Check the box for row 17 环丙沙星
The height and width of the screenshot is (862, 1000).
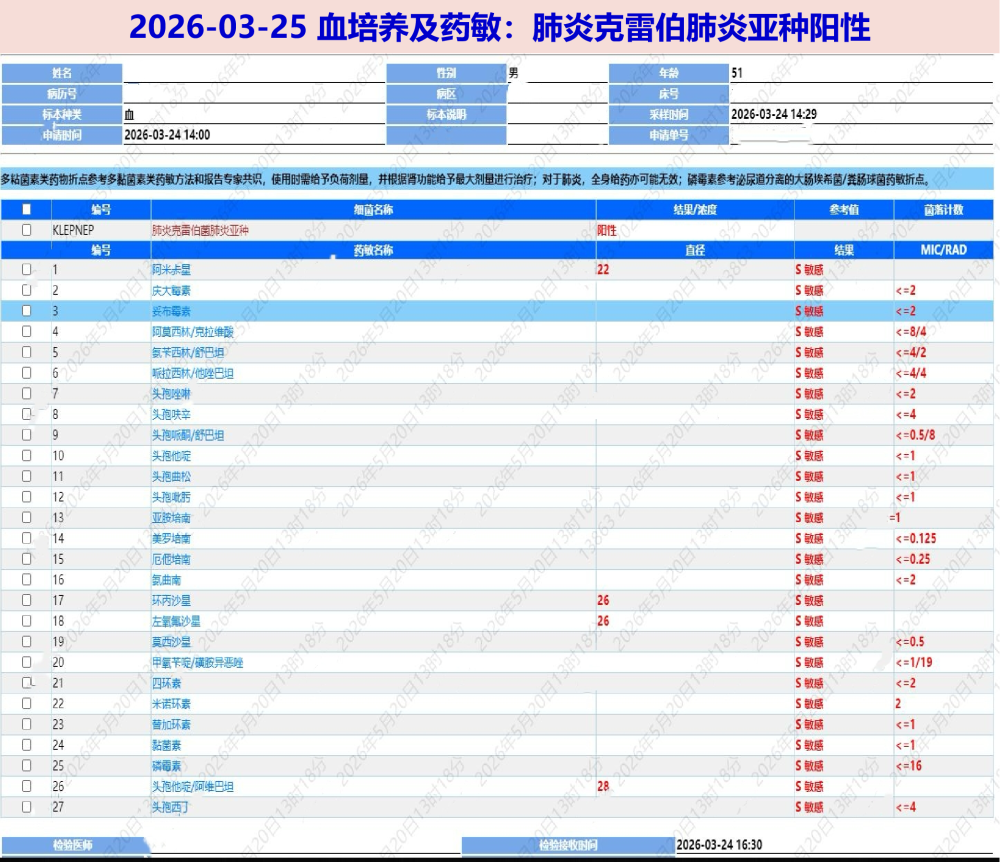click(27, 600)
